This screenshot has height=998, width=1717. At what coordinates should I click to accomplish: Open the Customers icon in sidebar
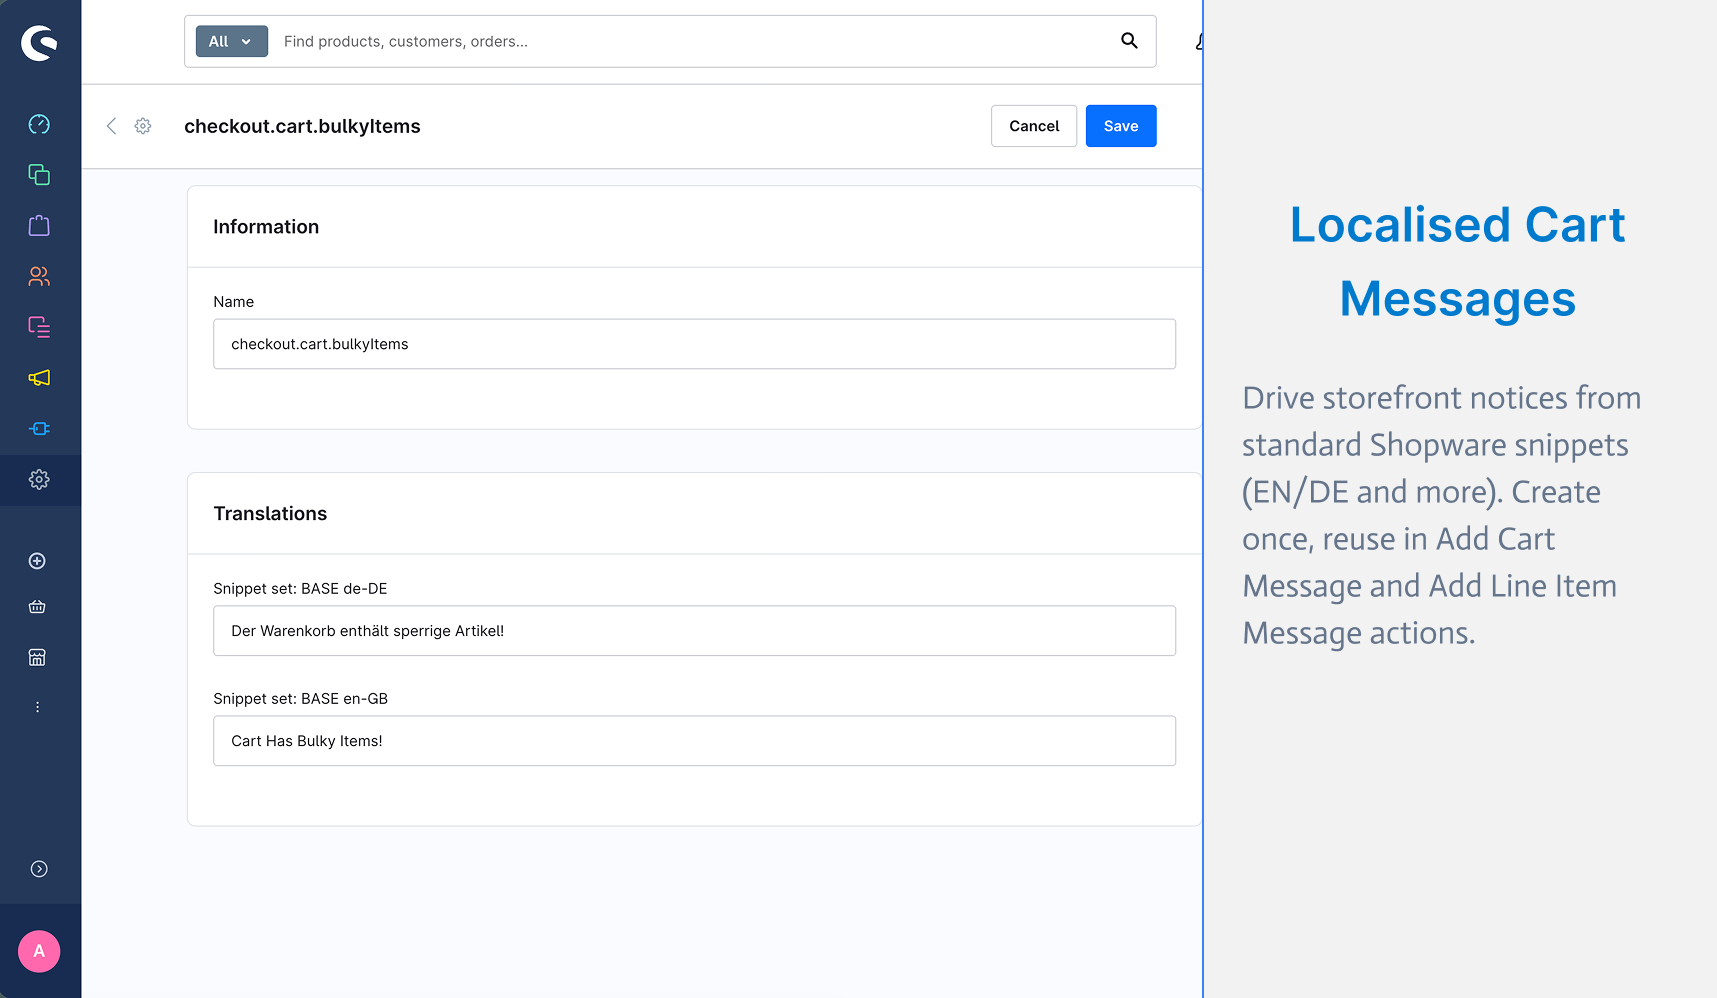click(x=39, y=276)
